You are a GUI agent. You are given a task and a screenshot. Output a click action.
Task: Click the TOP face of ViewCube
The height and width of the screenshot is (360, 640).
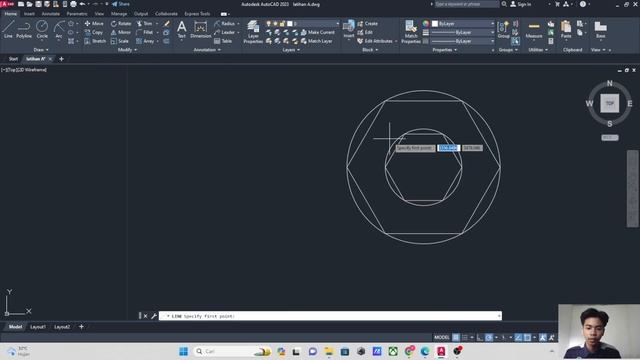(x=609, y=103)
